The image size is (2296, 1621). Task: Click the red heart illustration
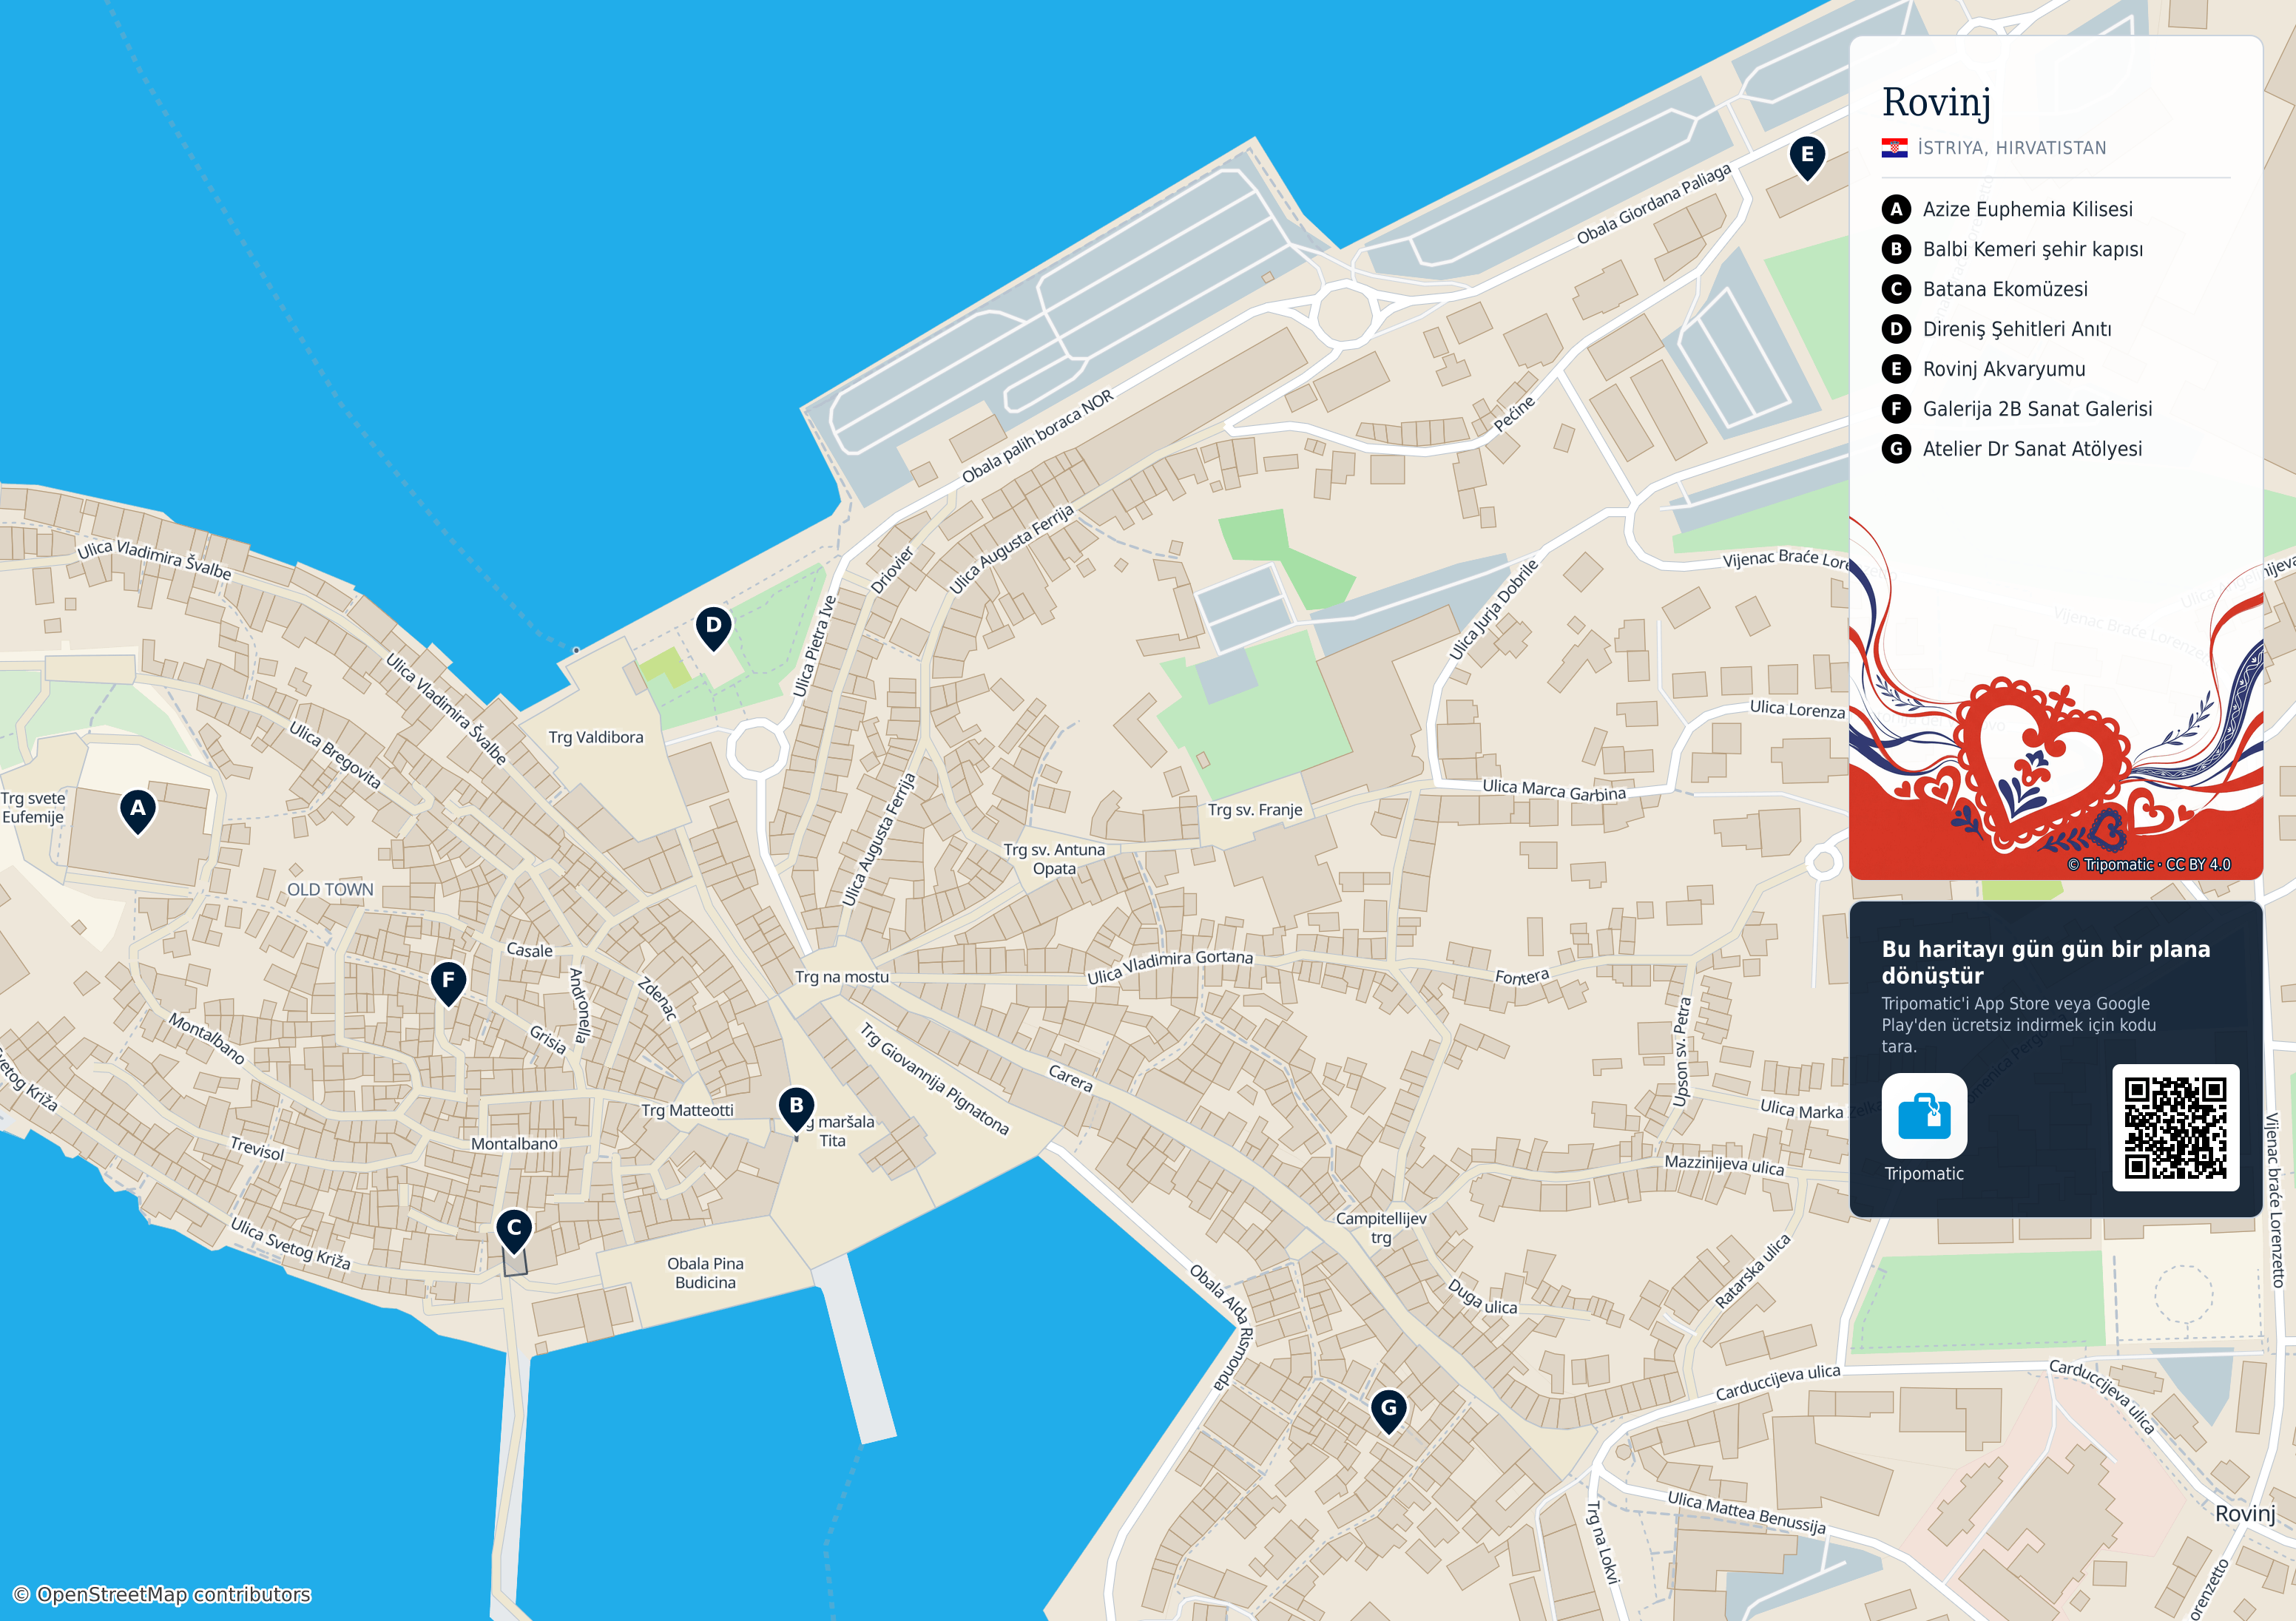point(2040,764)
